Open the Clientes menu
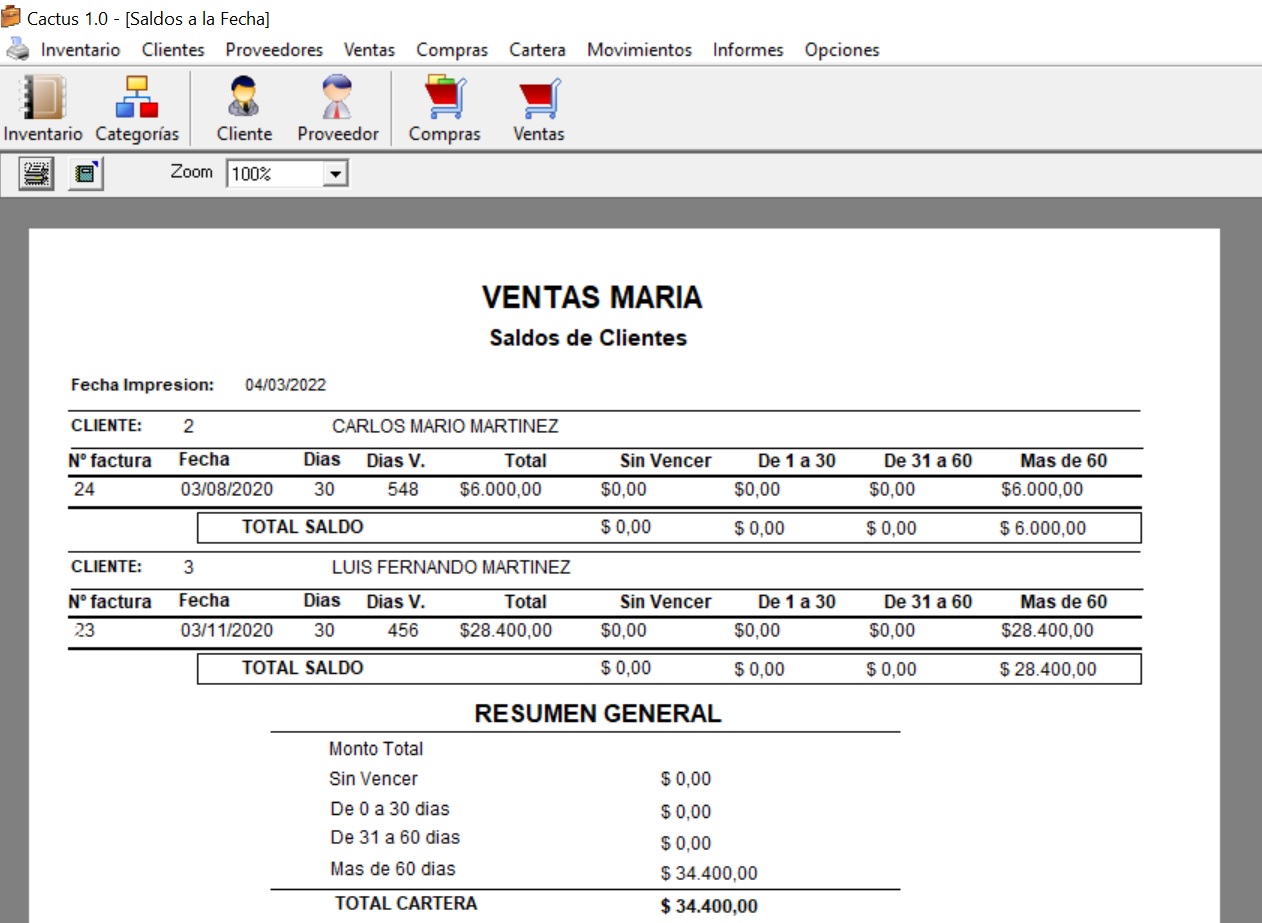This screenshot has height=923, width=1262. [x=173, y=50]
